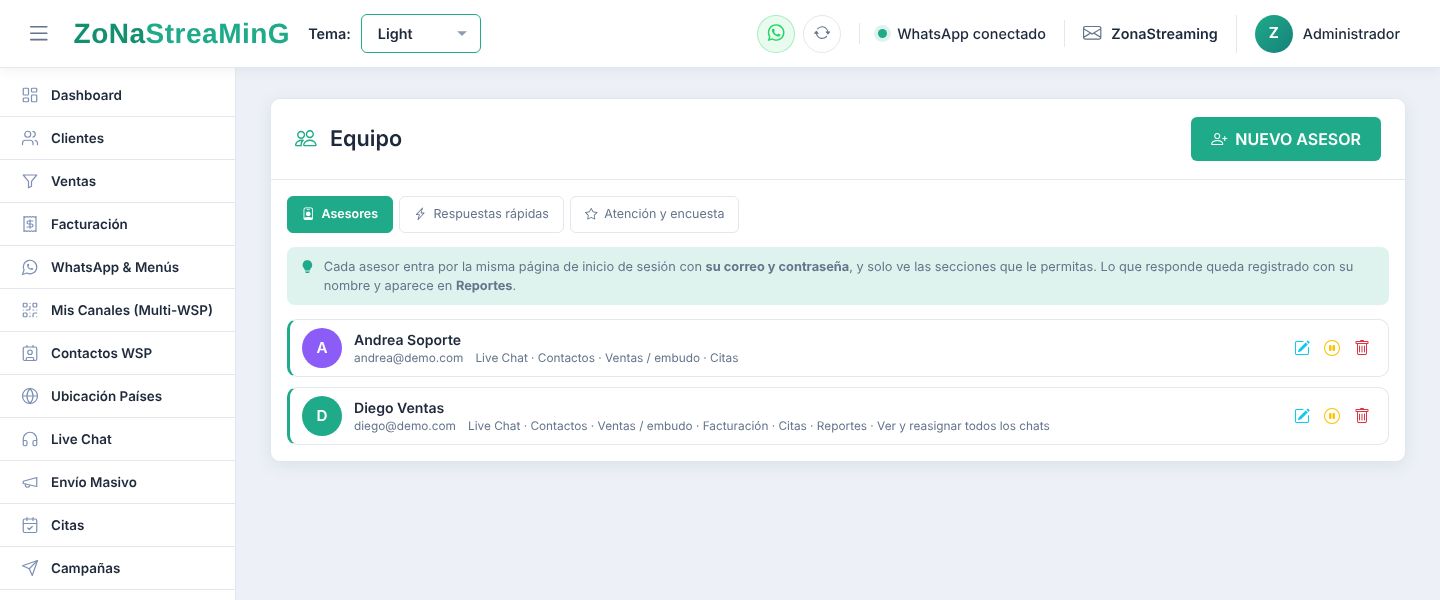The width and height of the screenshot is (1440, 600).
Task: Click the Administrador user label
Action: [x=1351, y=34]
